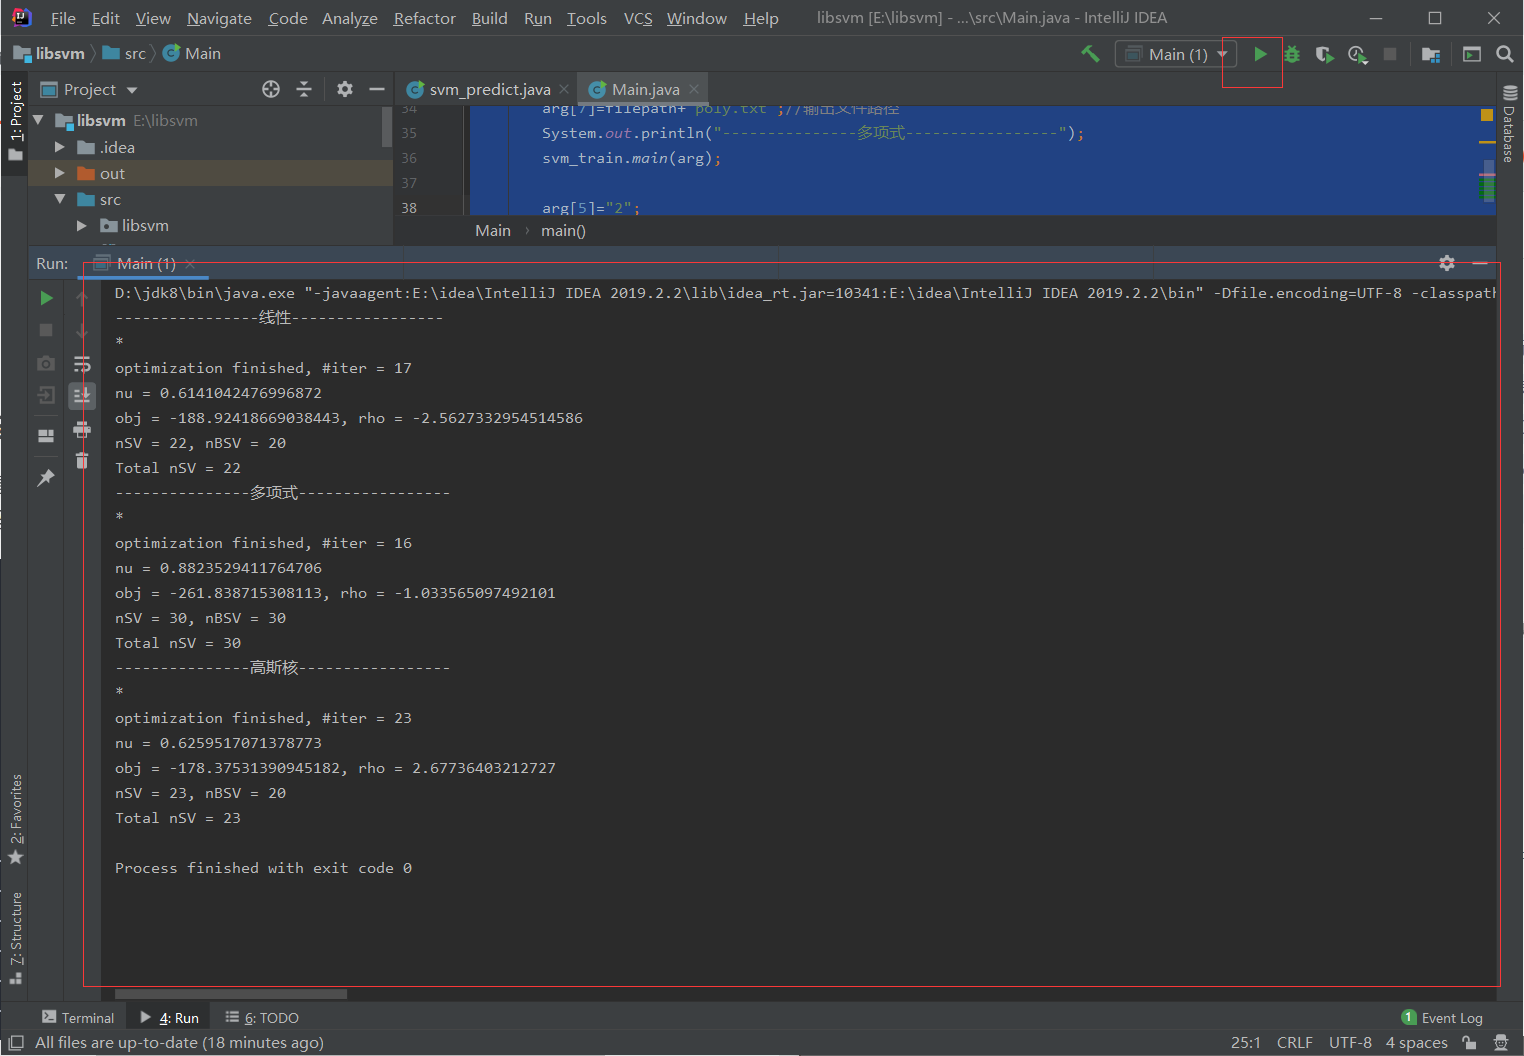Collapse the src folder

pos(59,199)
